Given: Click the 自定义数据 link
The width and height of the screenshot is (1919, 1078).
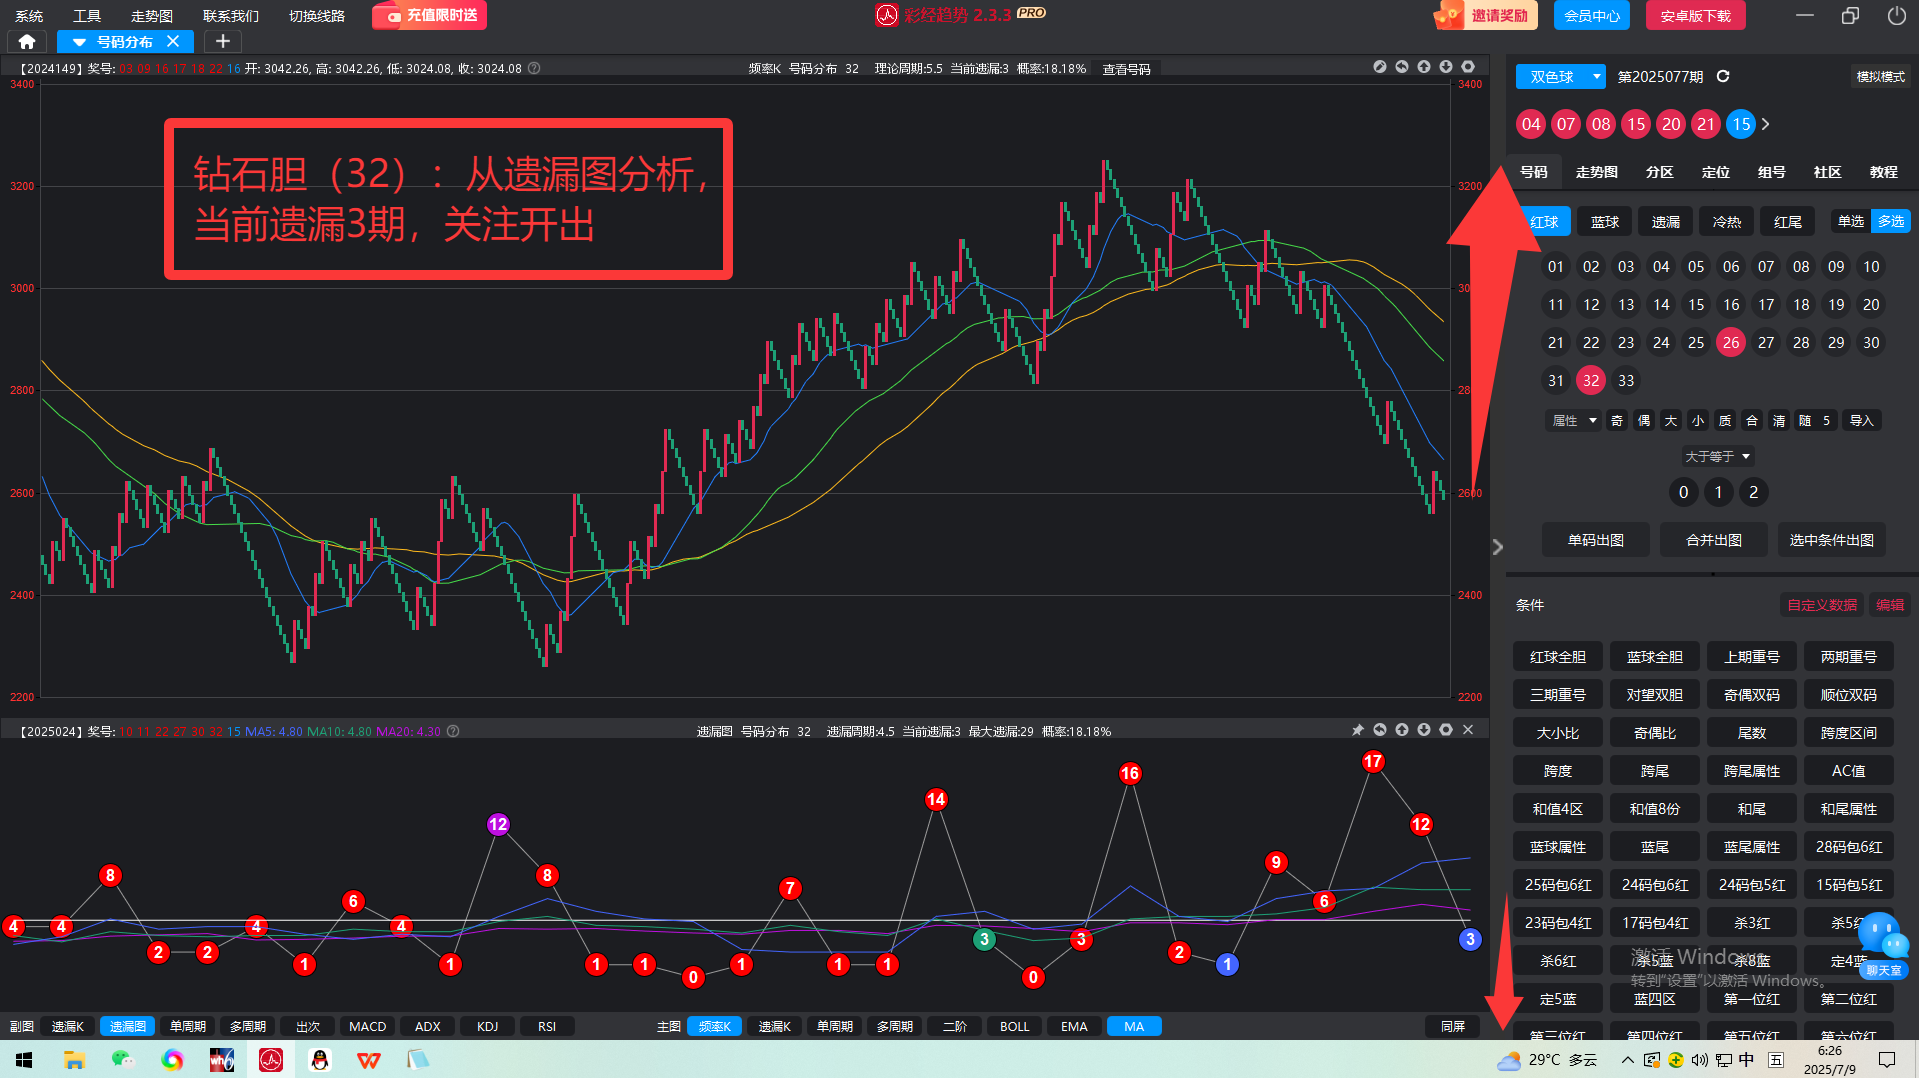Looking at the screenshot, I should click(x=1822, y=605).
